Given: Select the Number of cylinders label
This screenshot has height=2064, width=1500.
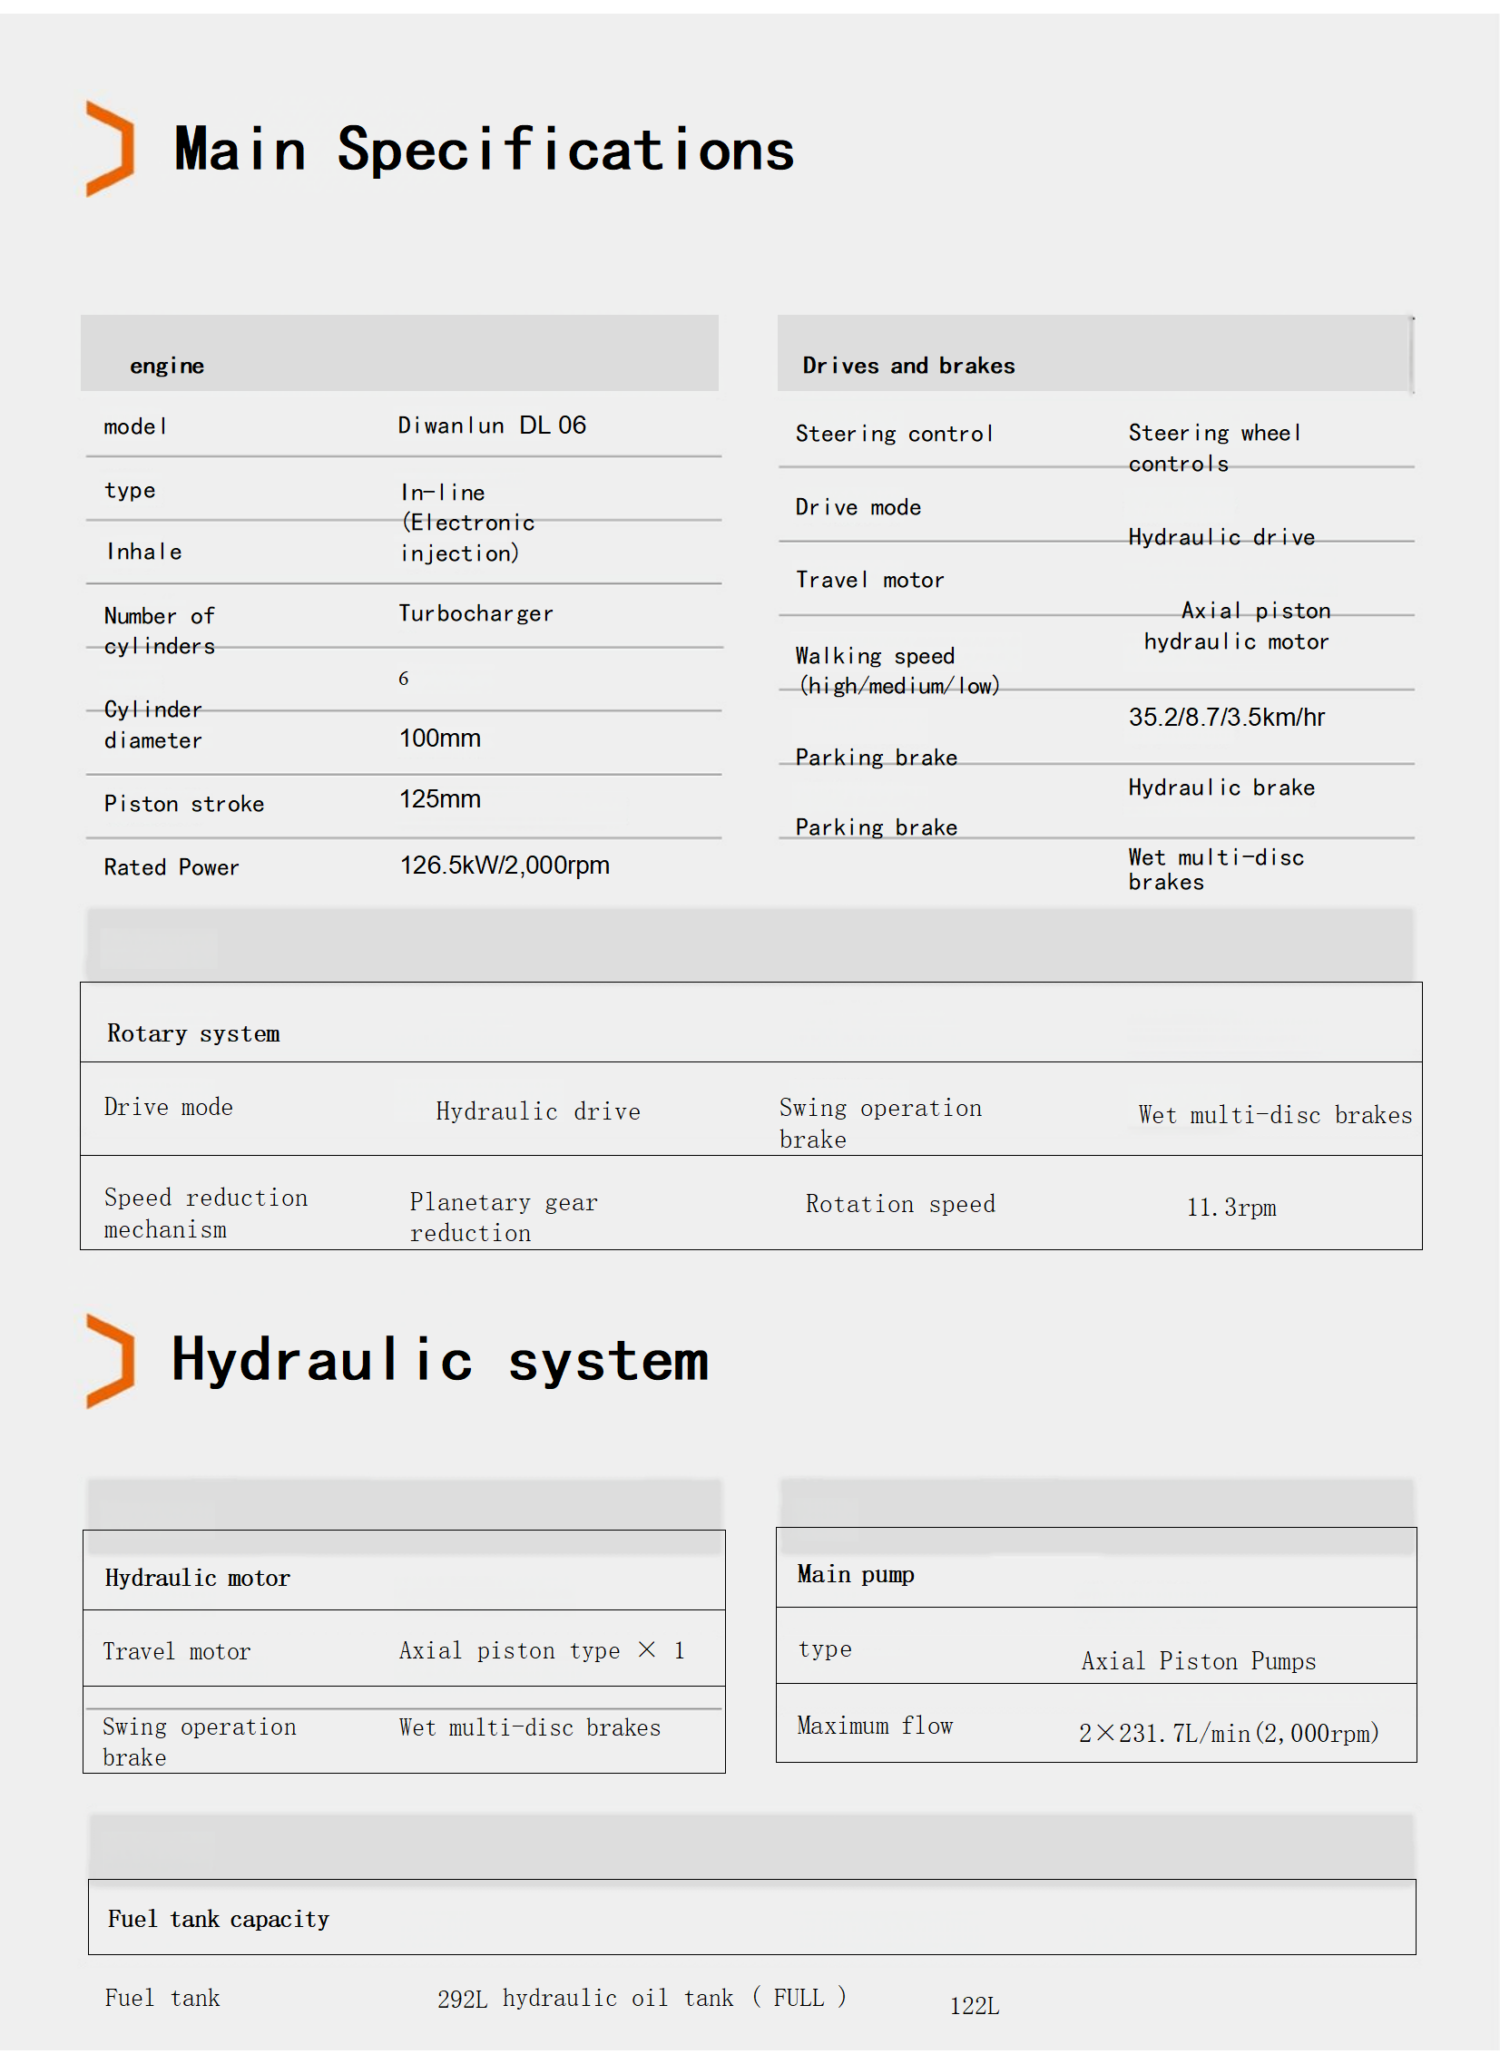Looking at the screenshot, I should tap(160, 631).
